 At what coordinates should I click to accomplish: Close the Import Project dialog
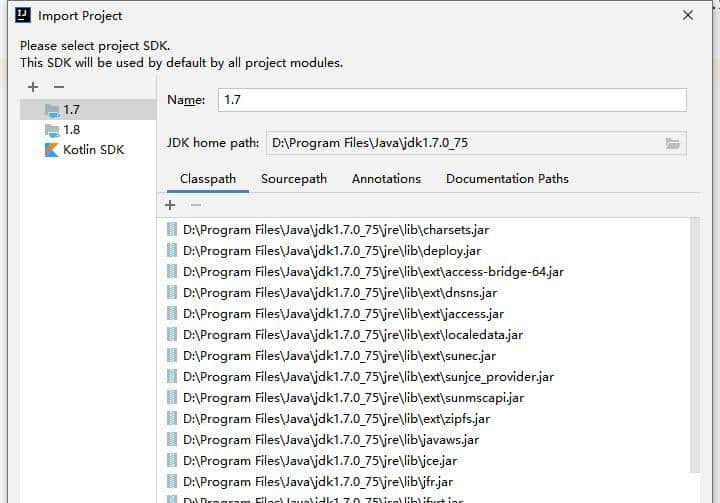pos(688,15)
